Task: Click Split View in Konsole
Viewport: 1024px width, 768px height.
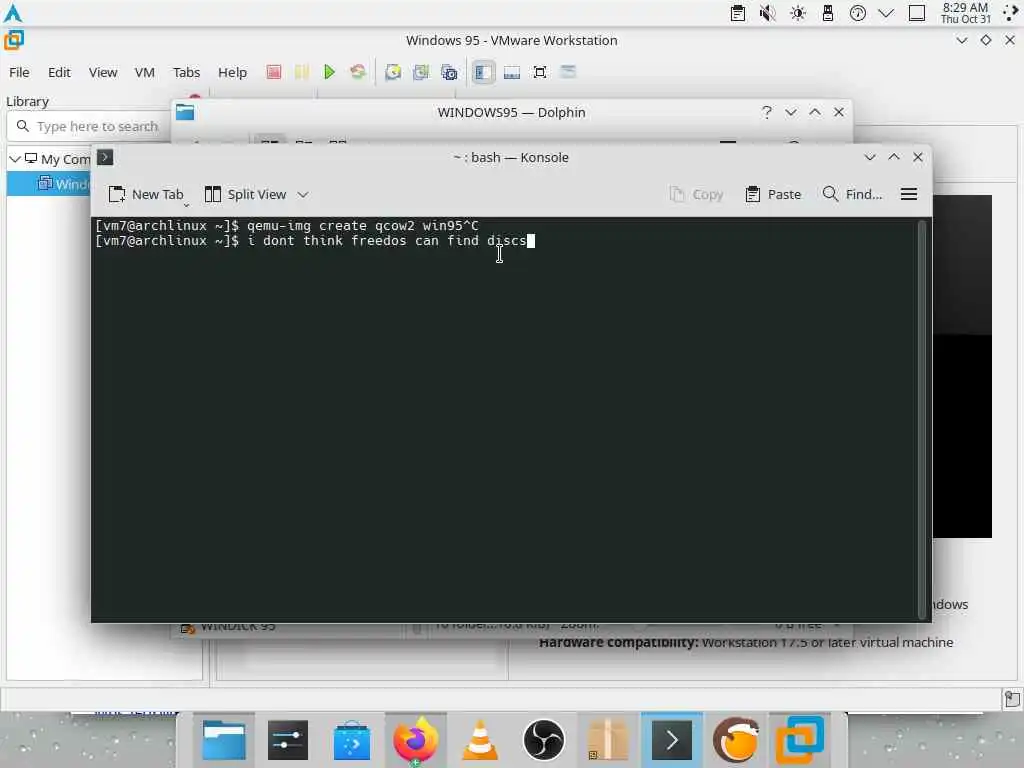Action: 246,195
